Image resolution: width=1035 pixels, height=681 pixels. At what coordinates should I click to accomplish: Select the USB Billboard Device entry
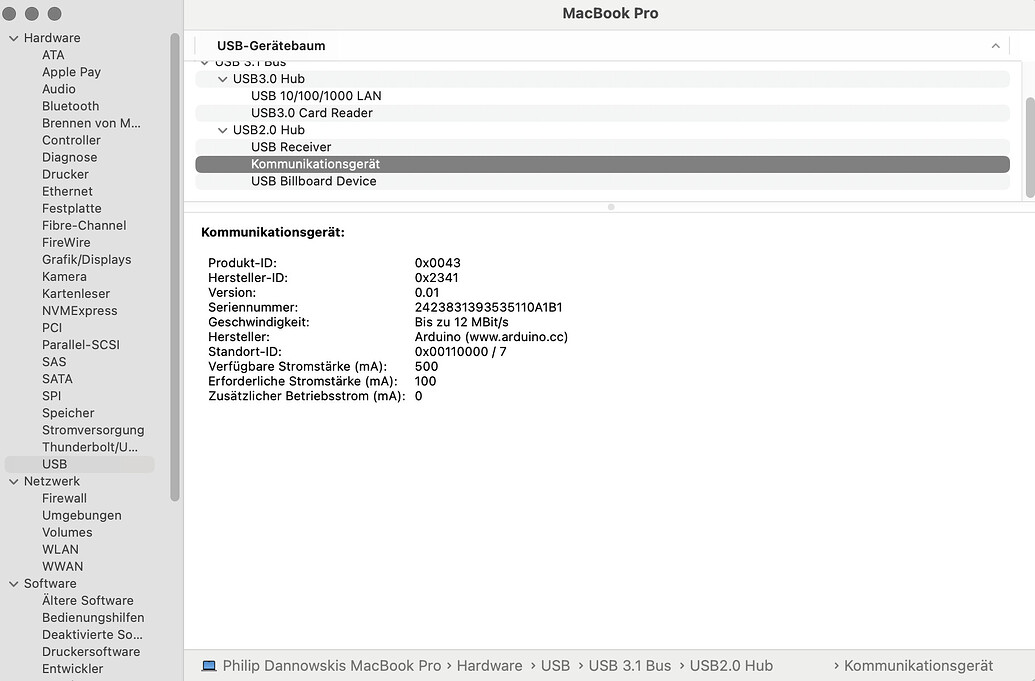click(313, 181)
